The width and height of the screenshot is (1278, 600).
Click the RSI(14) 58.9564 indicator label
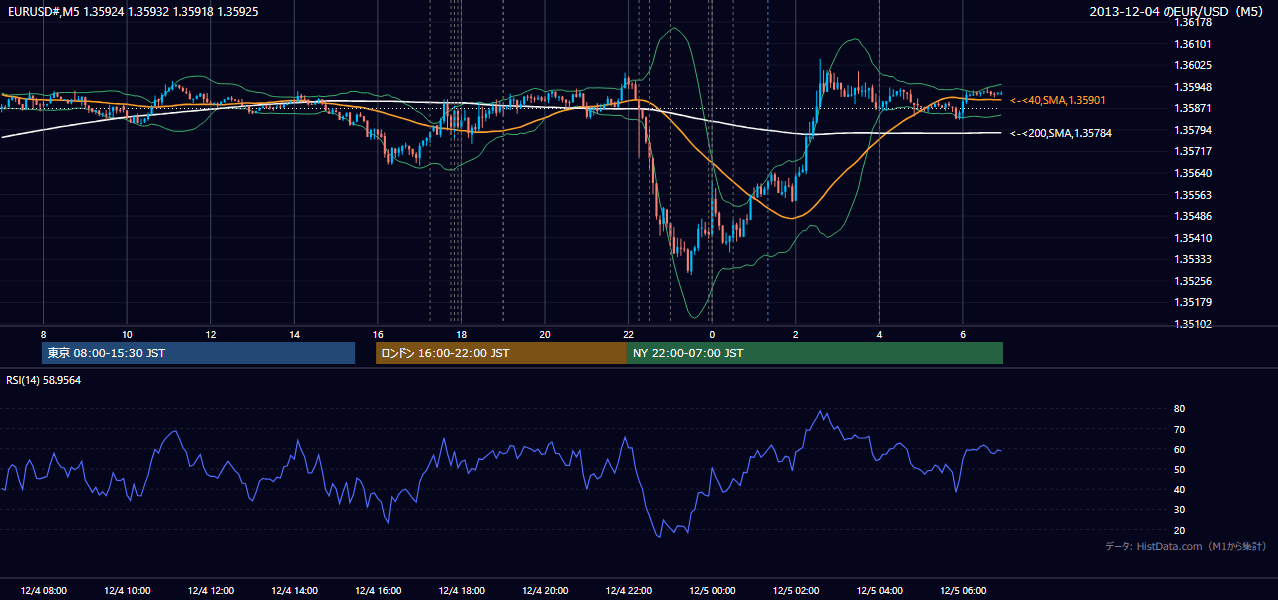pos(44,380)
